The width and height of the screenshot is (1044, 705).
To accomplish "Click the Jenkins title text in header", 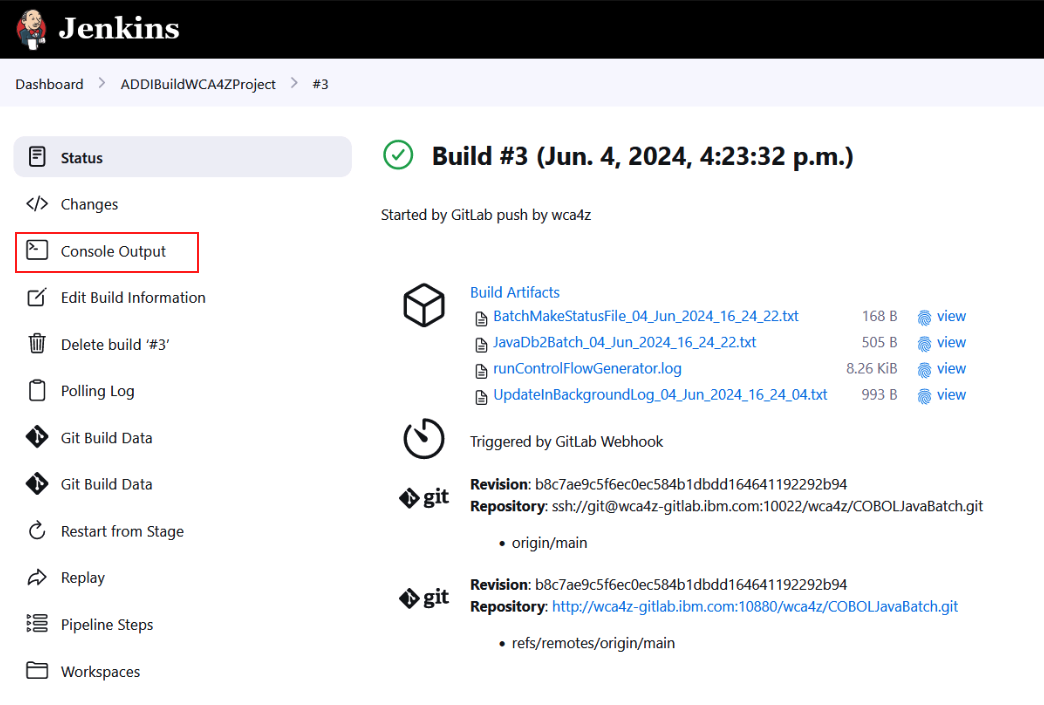I will click(x=119, y=29).
